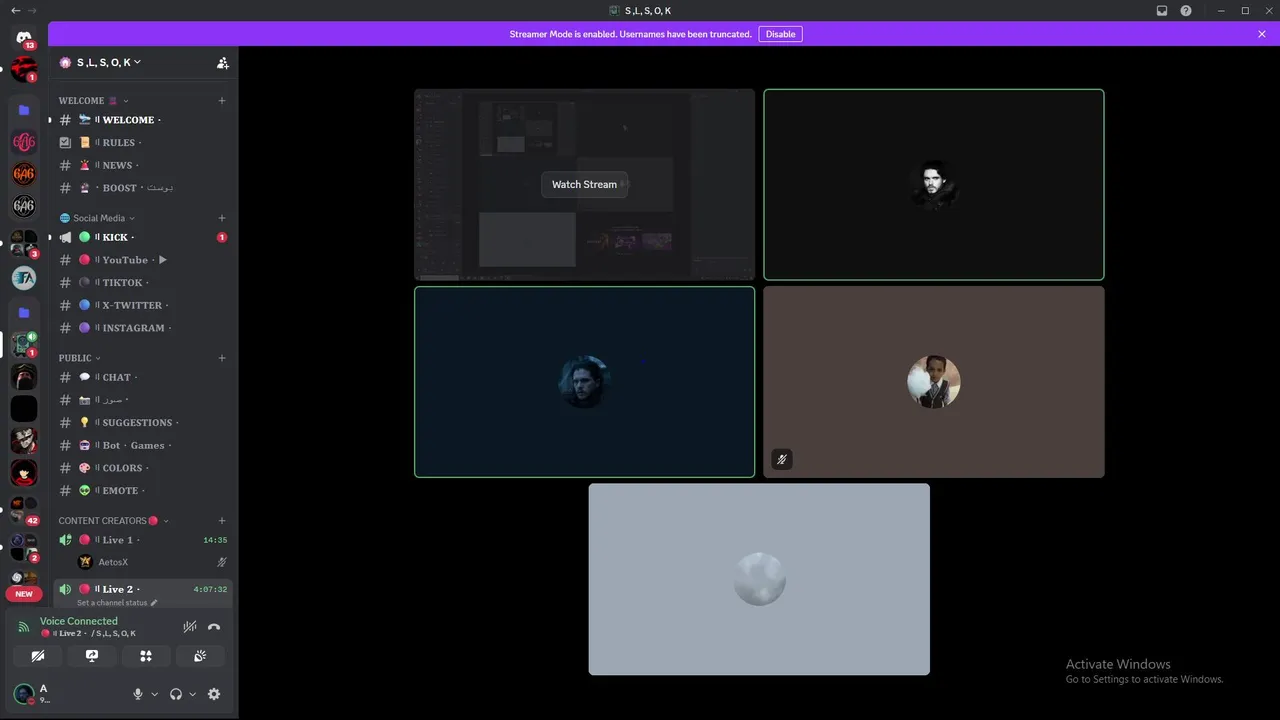
Task: Open microphone input options arrow
Action: pos(154,694)
